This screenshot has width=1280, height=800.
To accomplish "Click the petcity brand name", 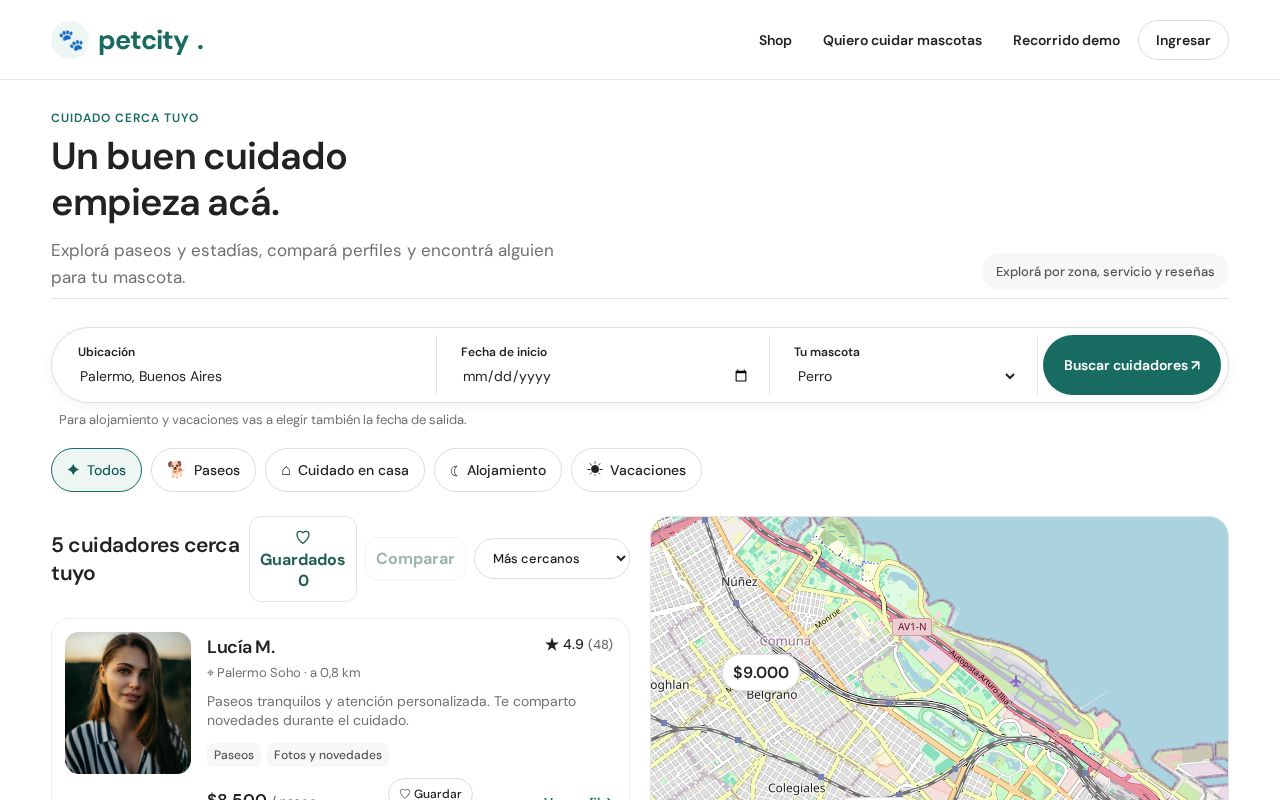I will 151,40.
